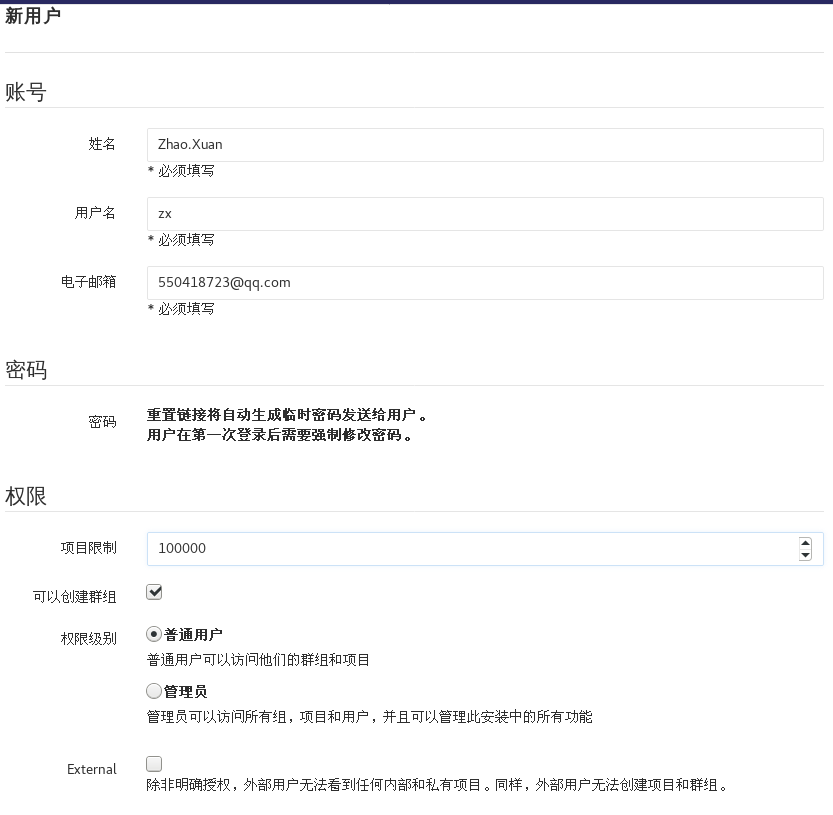Click the 管理员 option label text
The image size is (833, 815).
click(185, 691)
